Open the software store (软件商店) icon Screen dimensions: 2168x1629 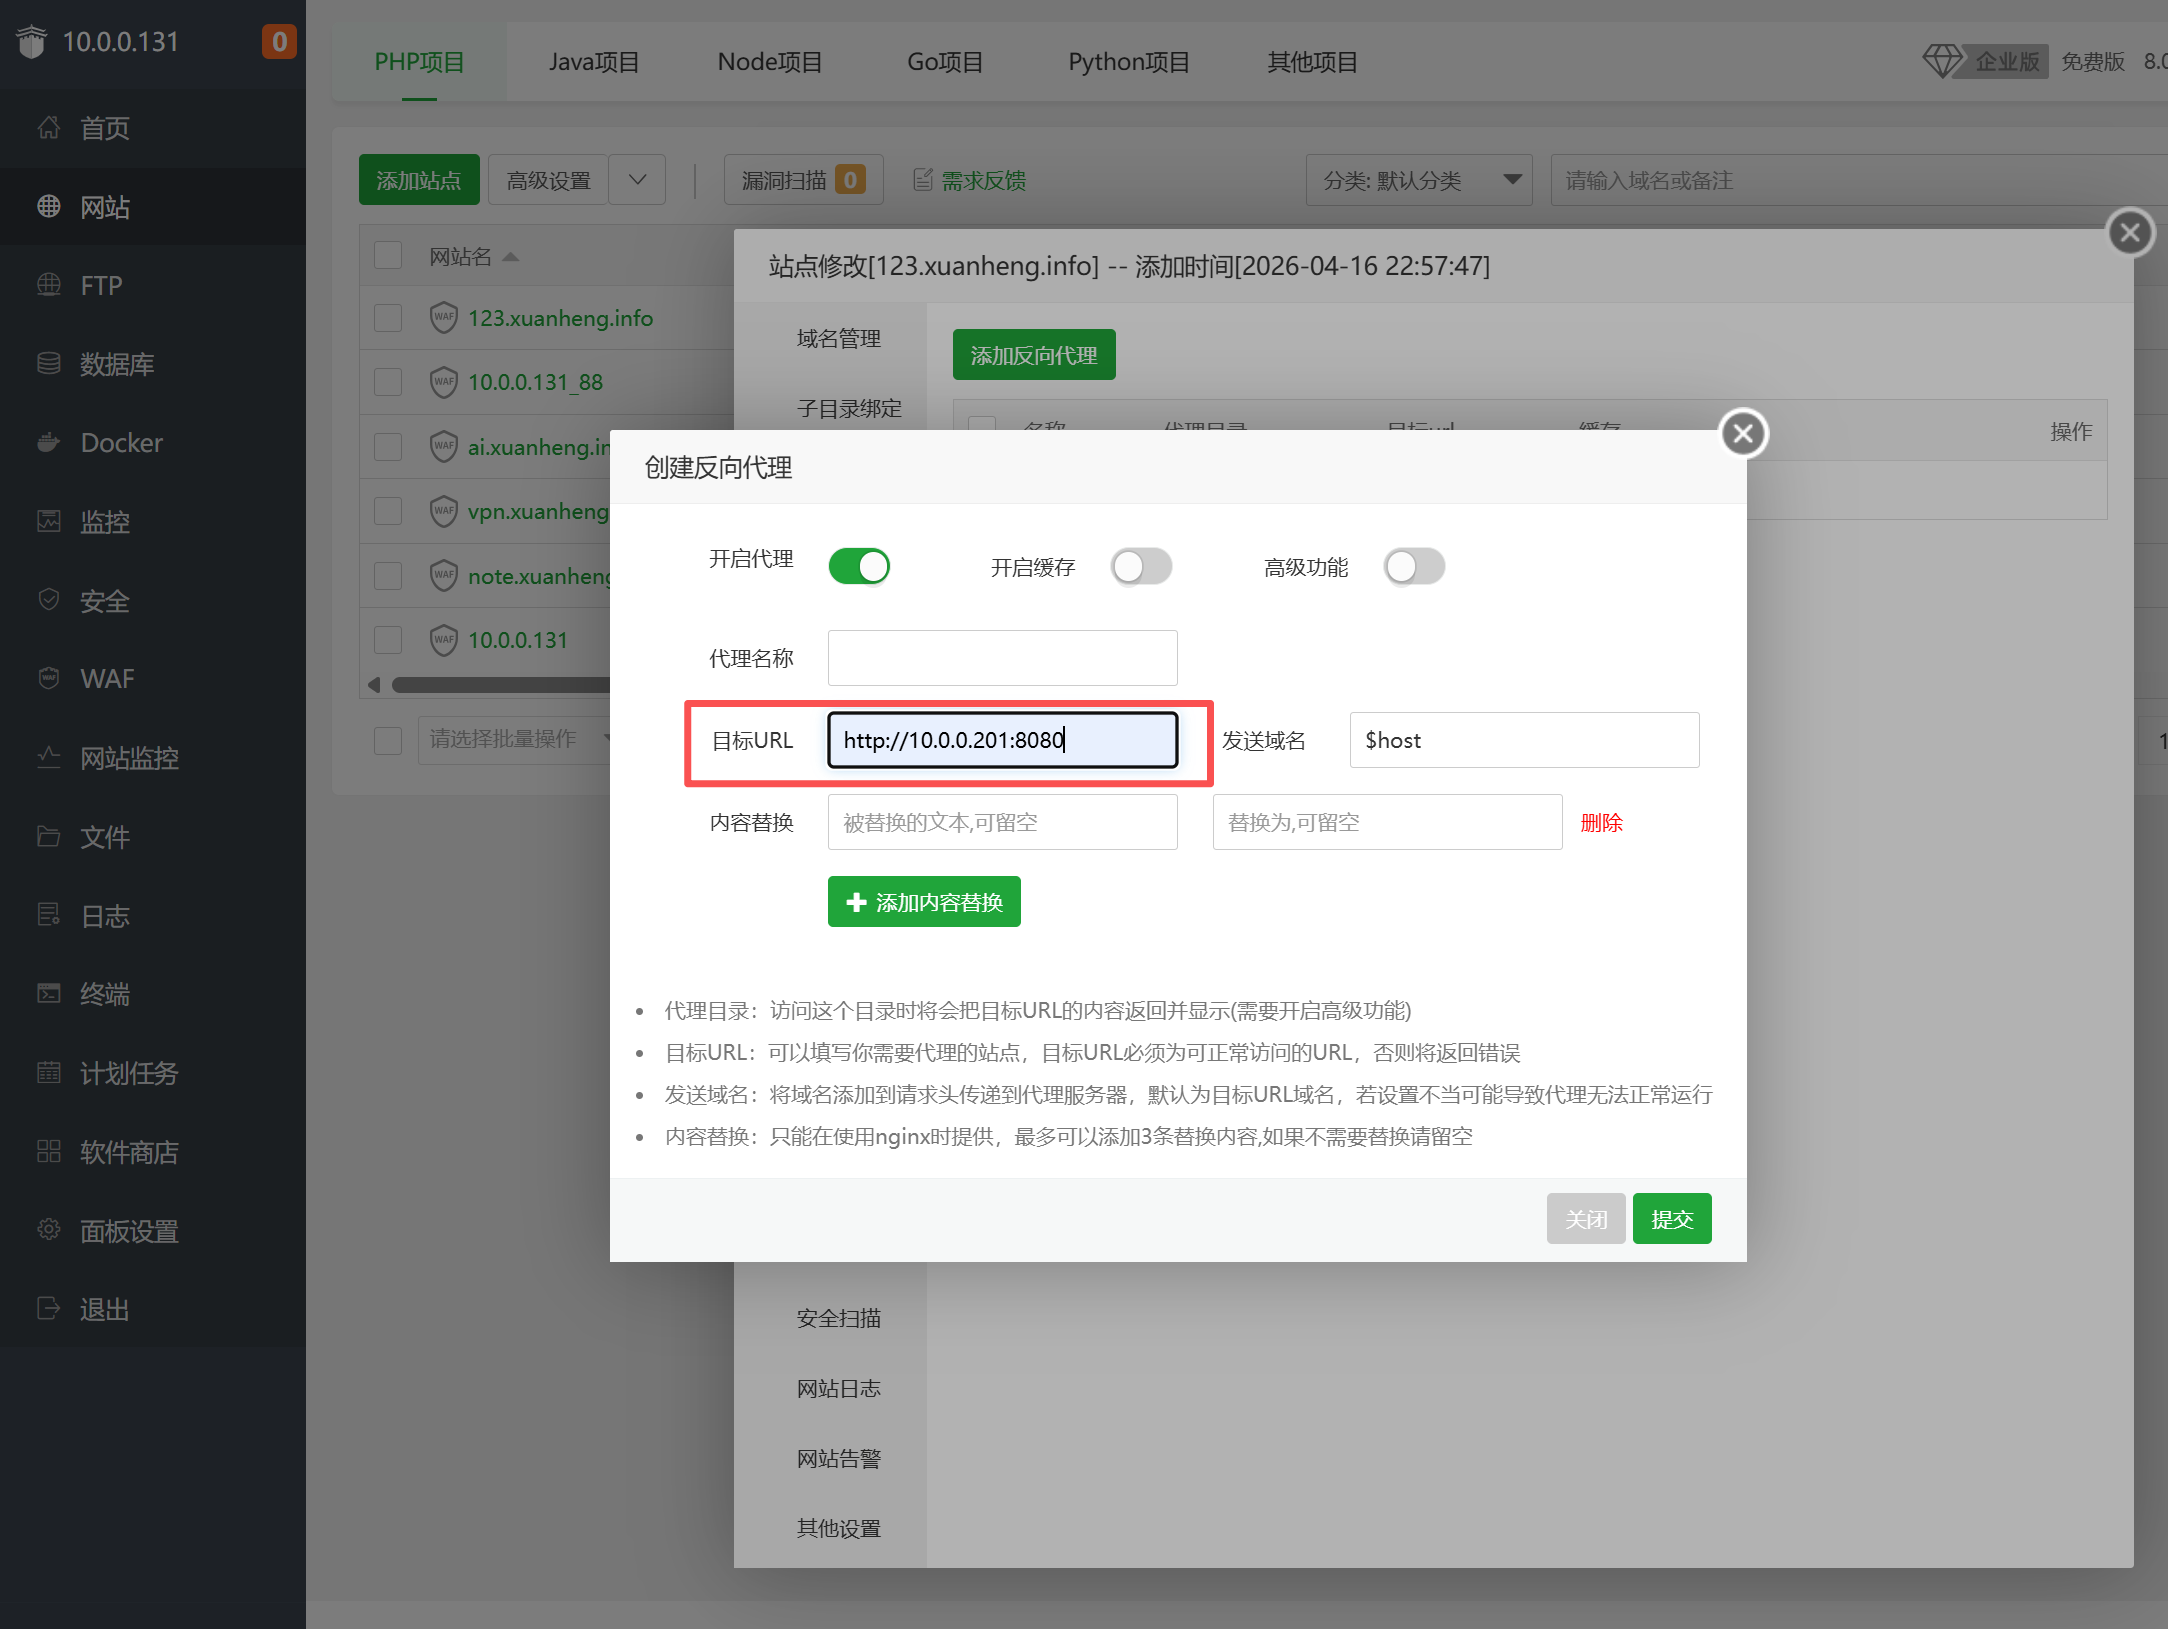[x=48, y=1152]
